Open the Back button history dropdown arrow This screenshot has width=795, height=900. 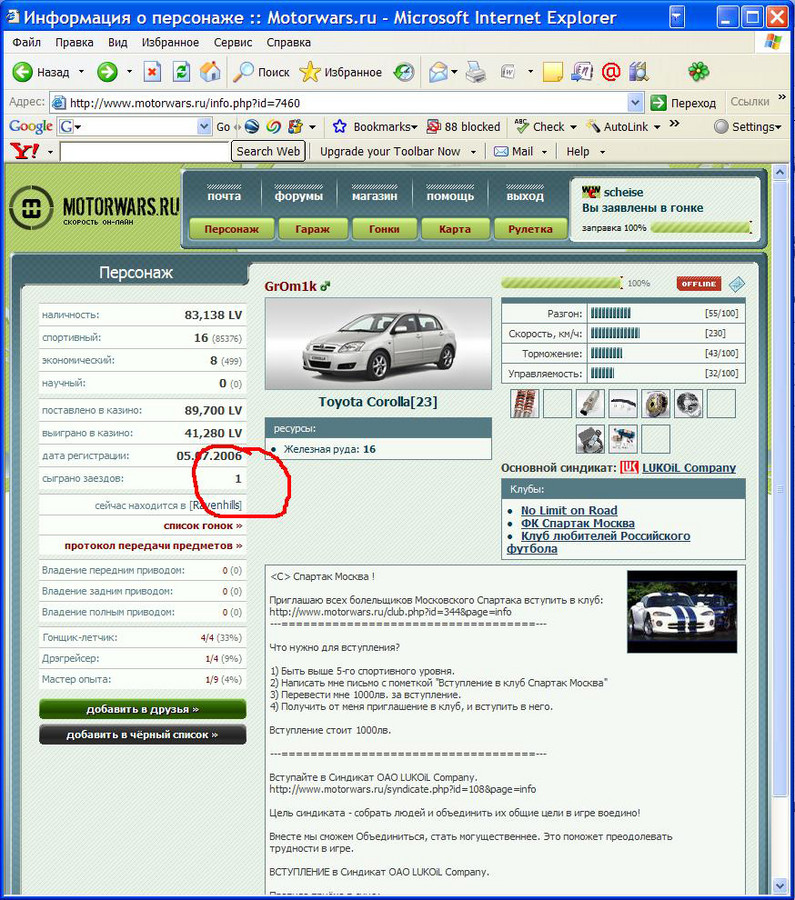[81, 72]
